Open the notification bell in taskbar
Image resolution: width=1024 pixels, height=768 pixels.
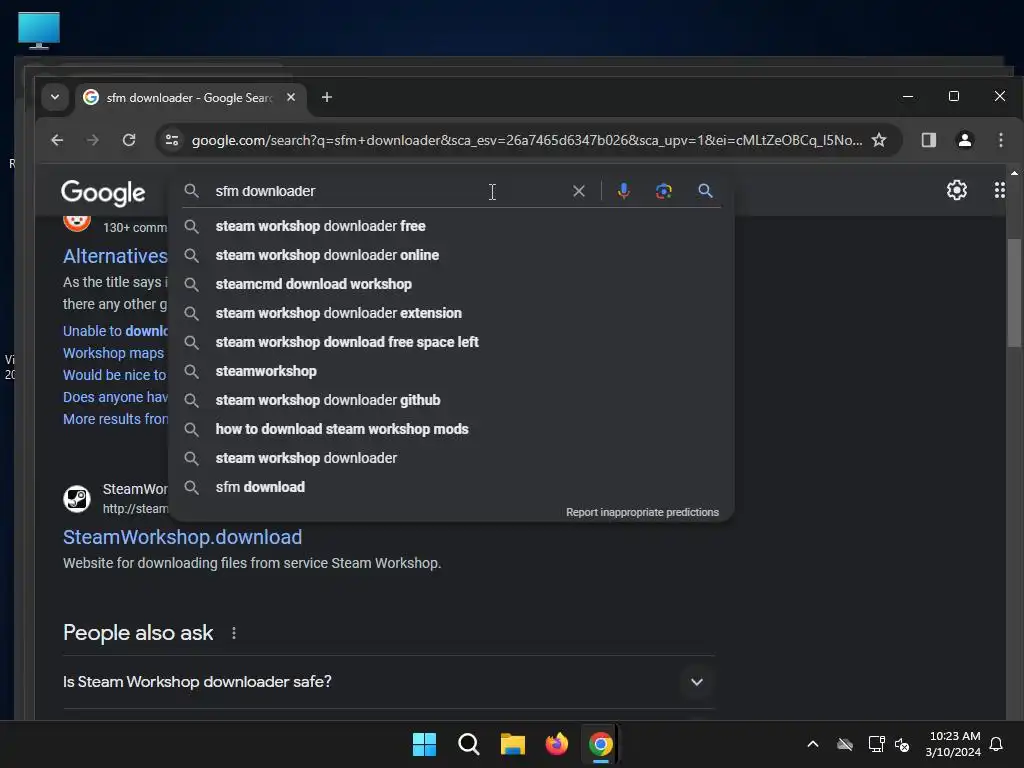[x=996, y=744]
